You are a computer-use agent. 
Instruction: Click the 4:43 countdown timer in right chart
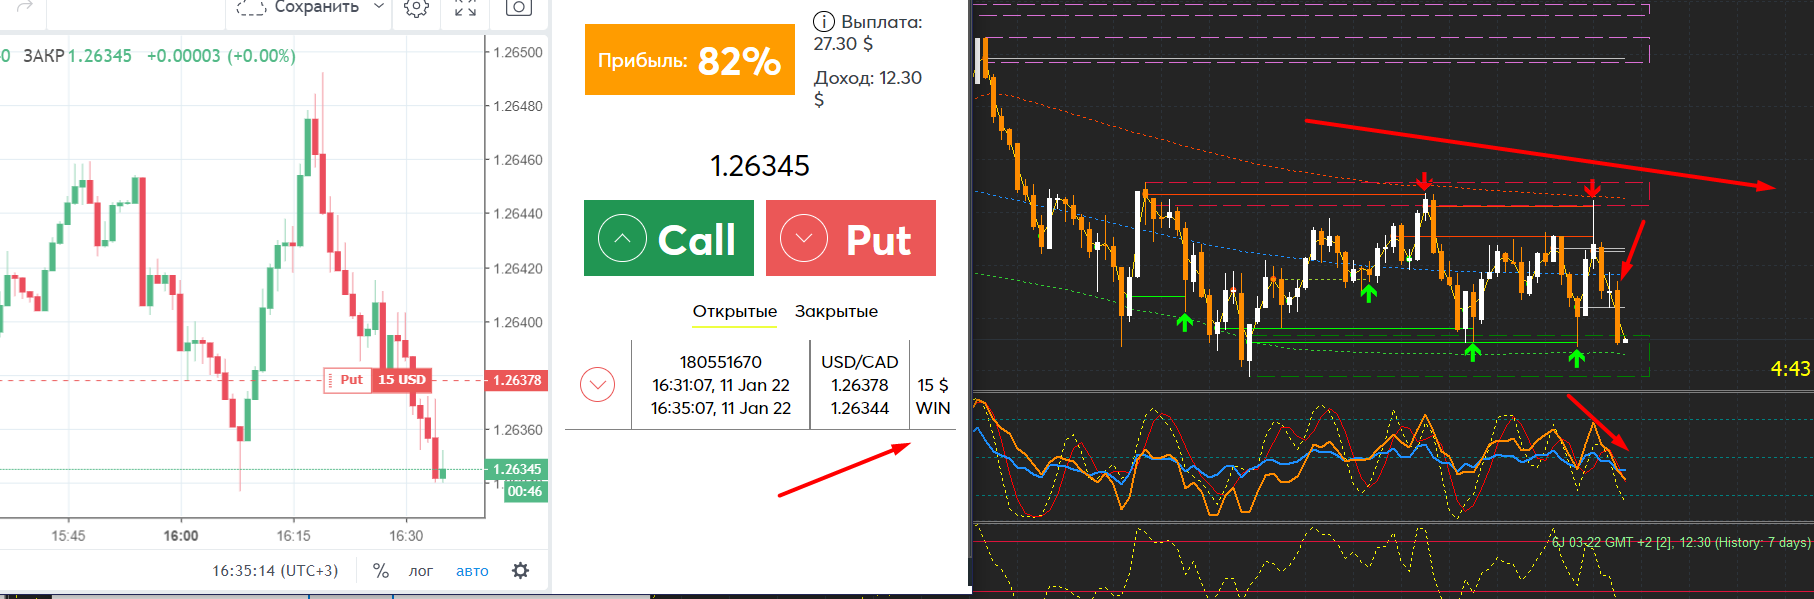[1790, 369]
